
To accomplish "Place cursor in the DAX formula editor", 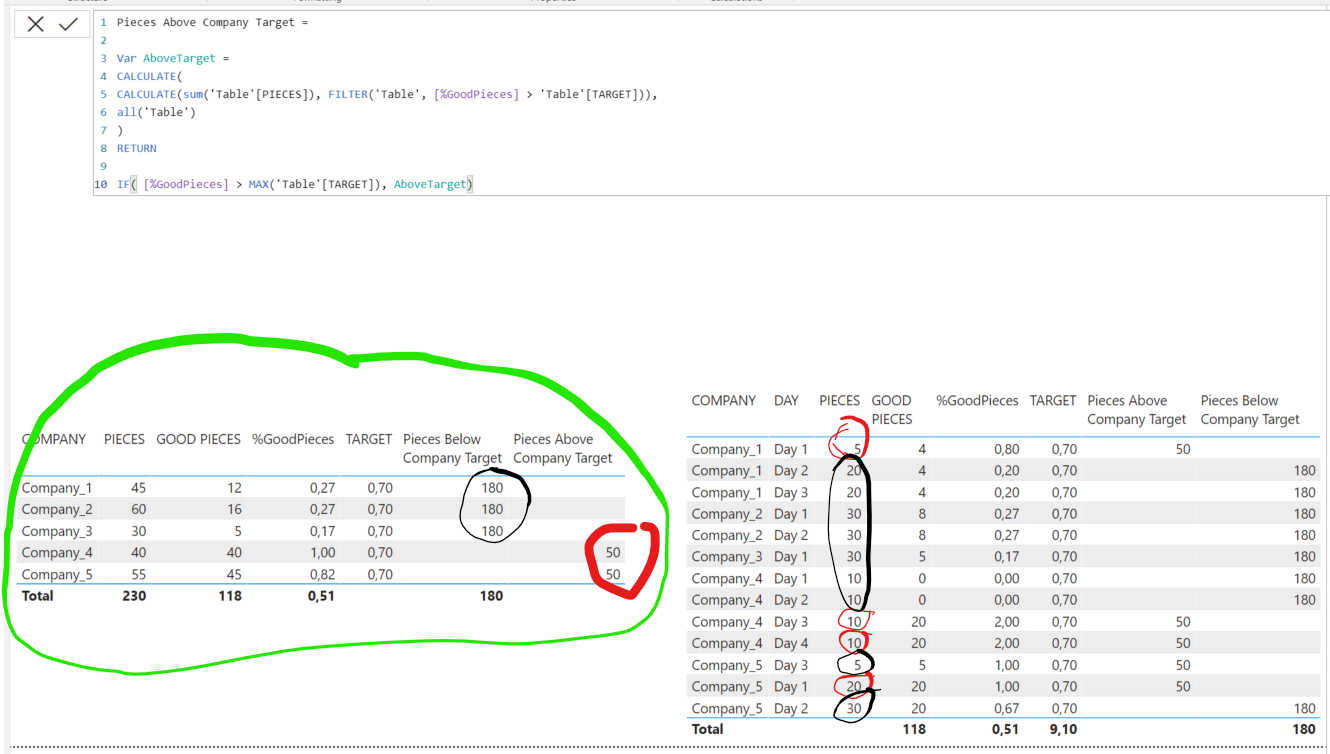I will 711,103.
